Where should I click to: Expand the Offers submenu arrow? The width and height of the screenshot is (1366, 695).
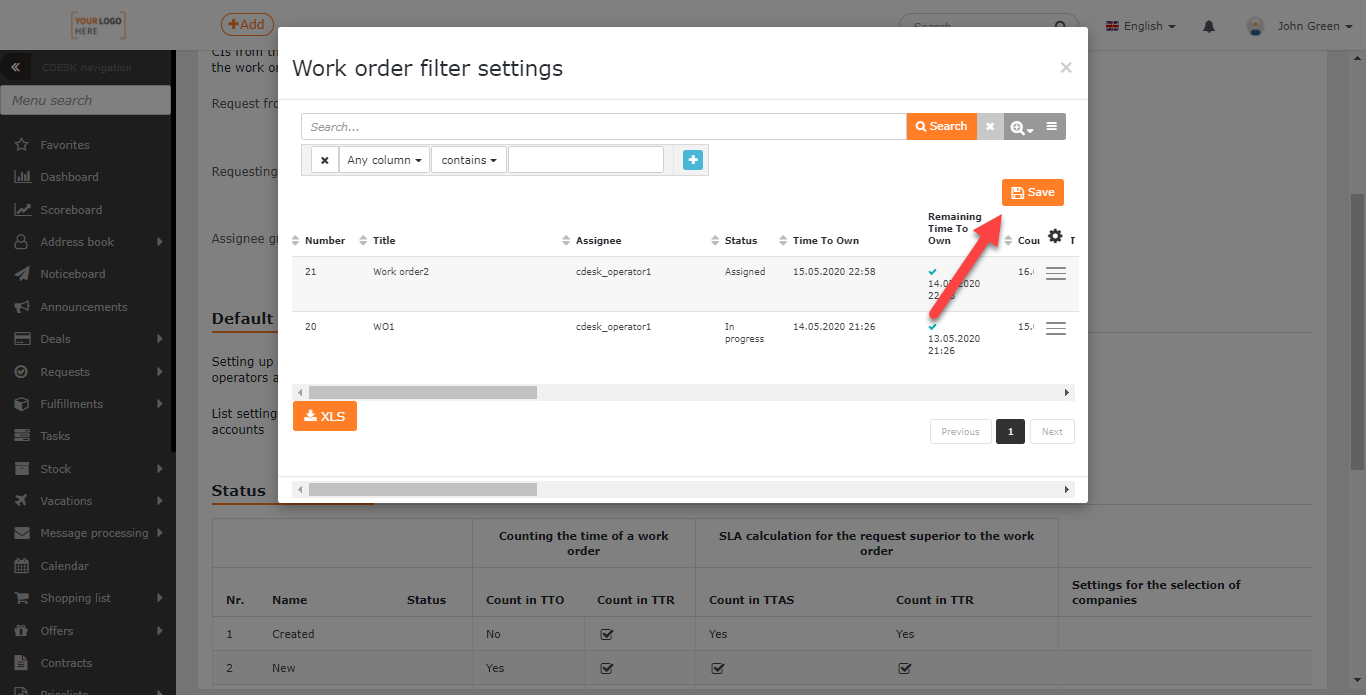pos(160,631)
